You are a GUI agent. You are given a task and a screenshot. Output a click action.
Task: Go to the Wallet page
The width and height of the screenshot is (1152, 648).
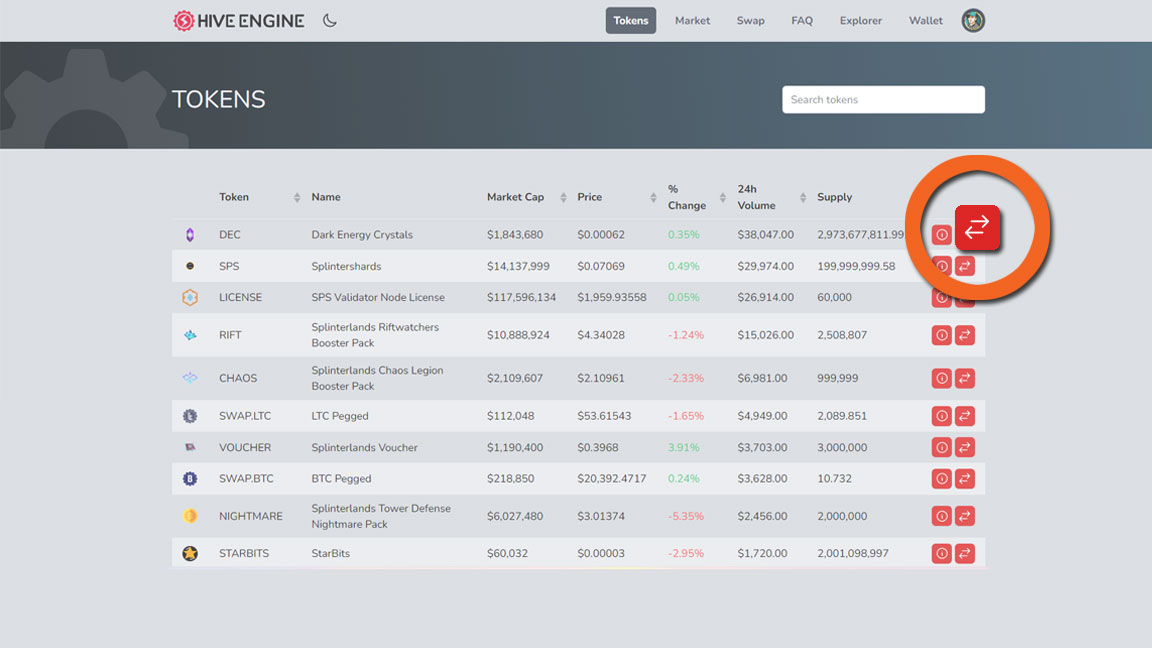pos(925,21)
